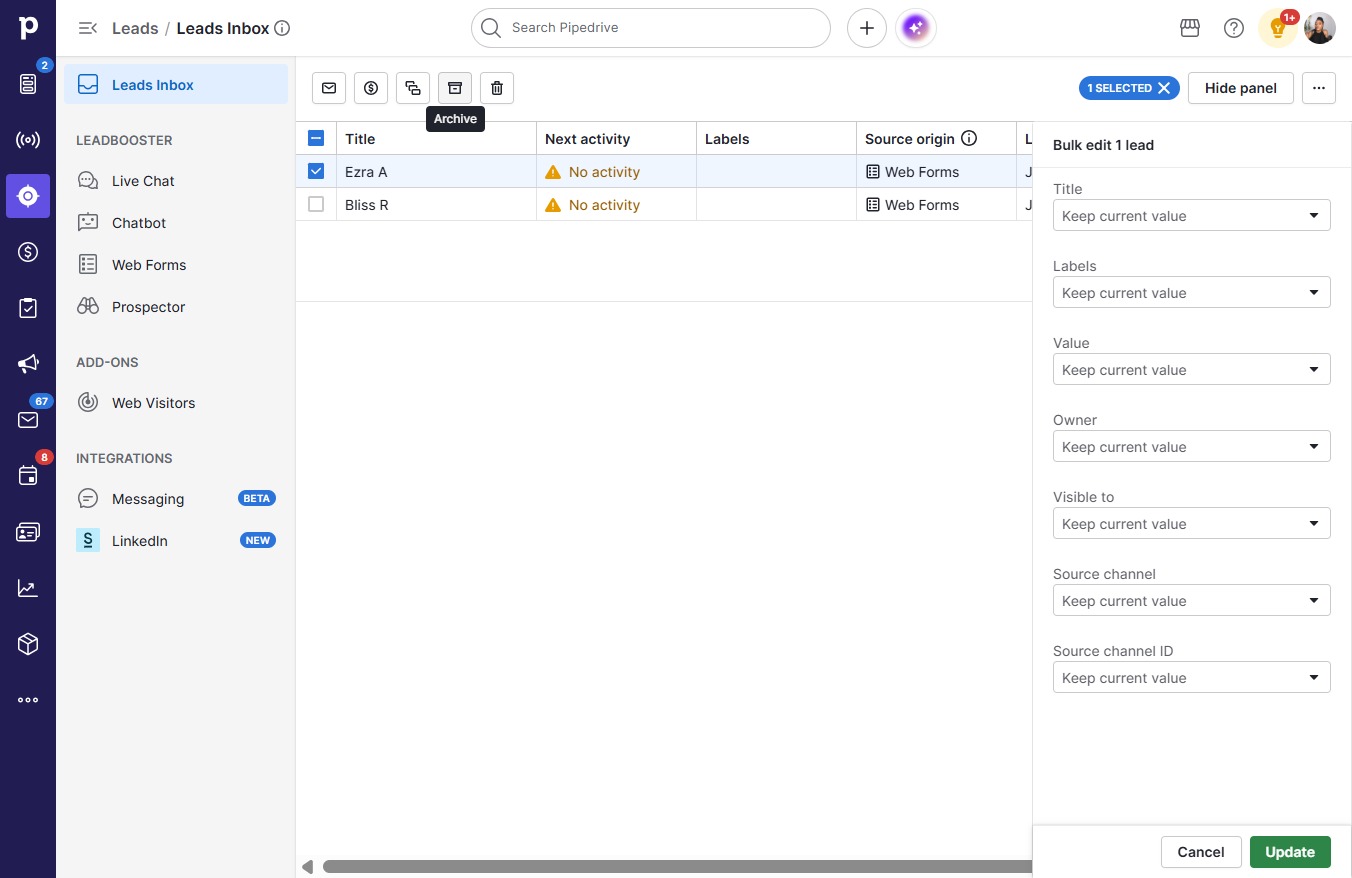This screenshot has height=878, width=1352.
Task: Open Deals dollar icon in left rail
Action: coord(28,252)
